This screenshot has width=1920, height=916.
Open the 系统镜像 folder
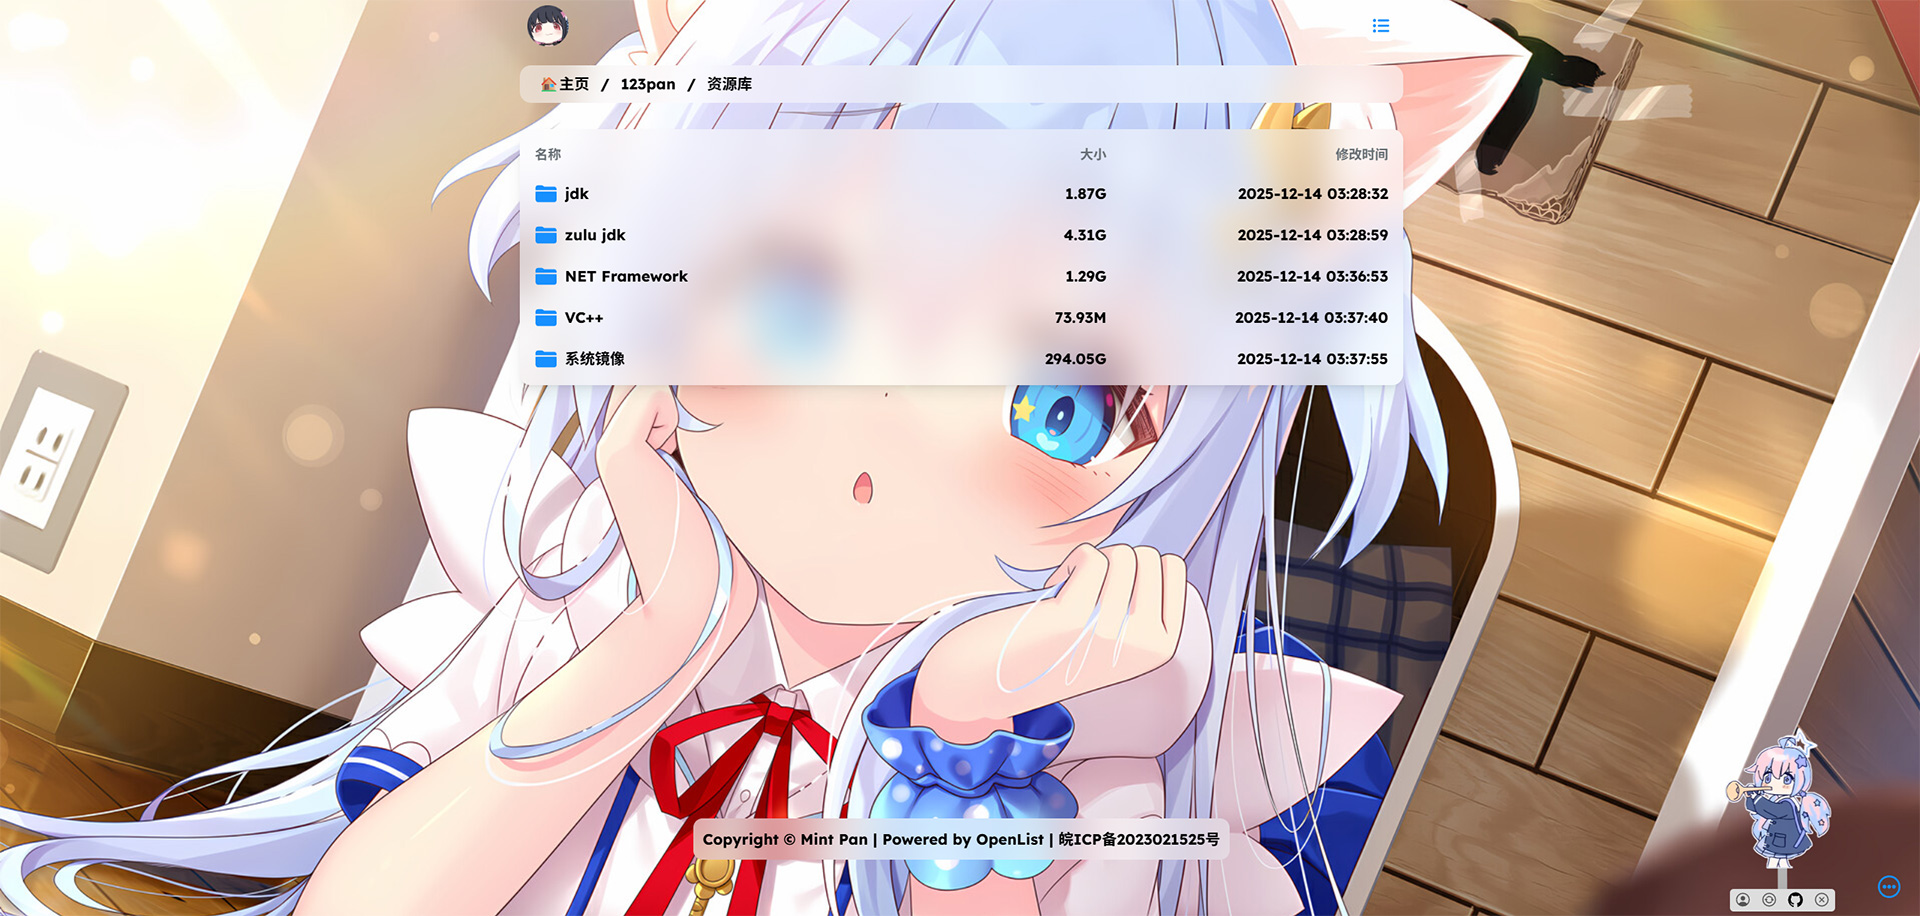(594, 359)
